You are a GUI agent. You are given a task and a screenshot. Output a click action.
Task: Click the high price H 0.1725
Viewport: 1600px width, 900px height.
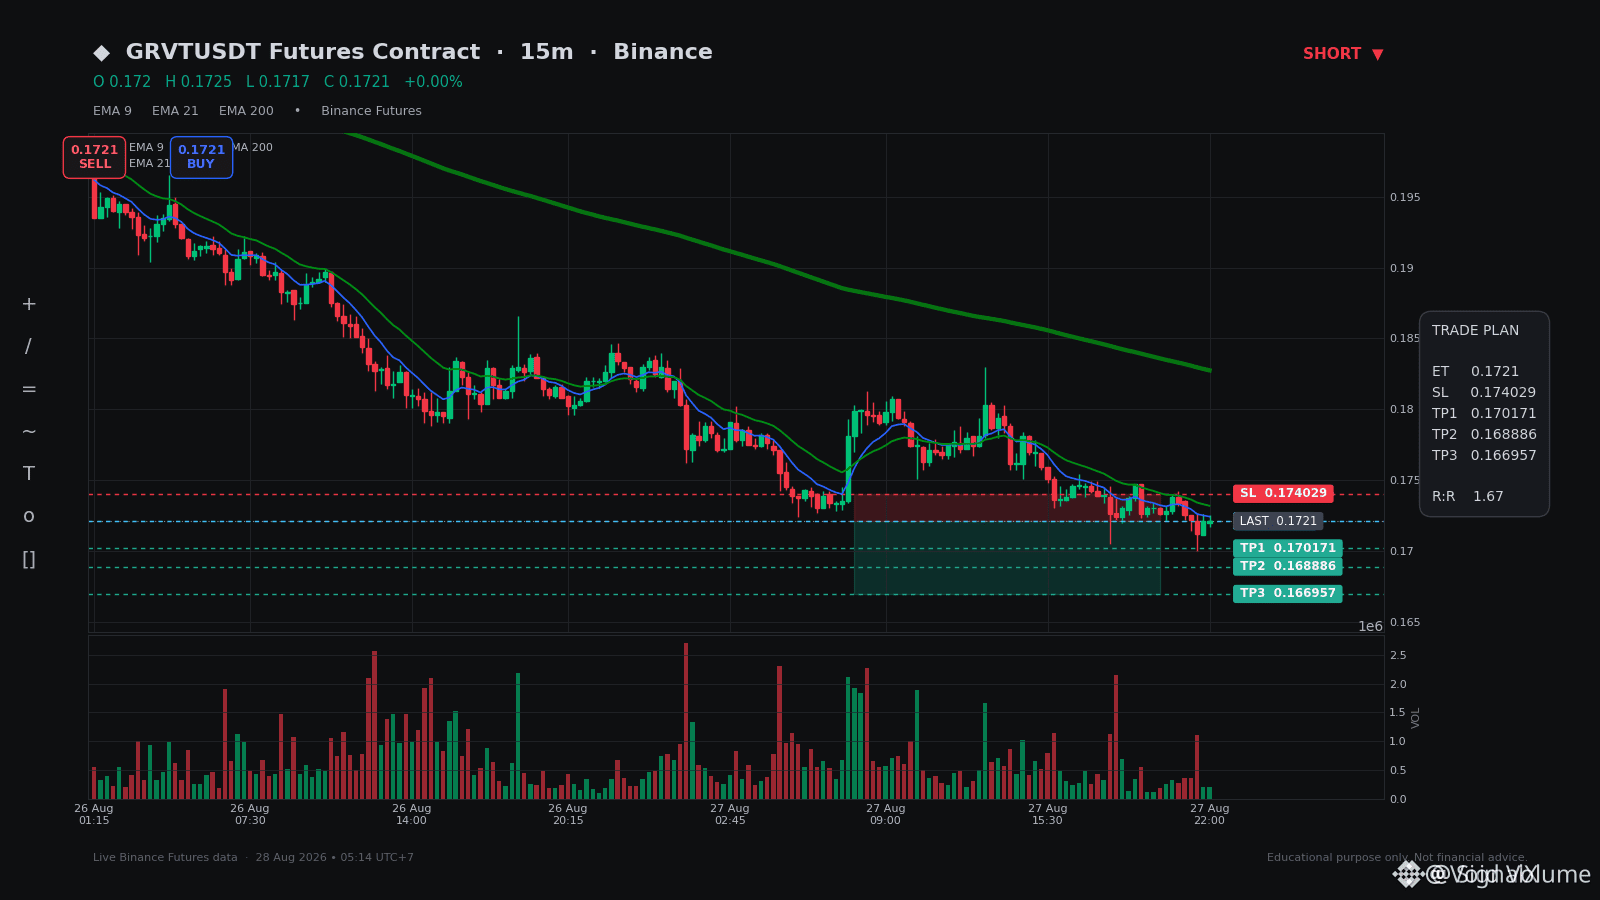pos(198,82)
